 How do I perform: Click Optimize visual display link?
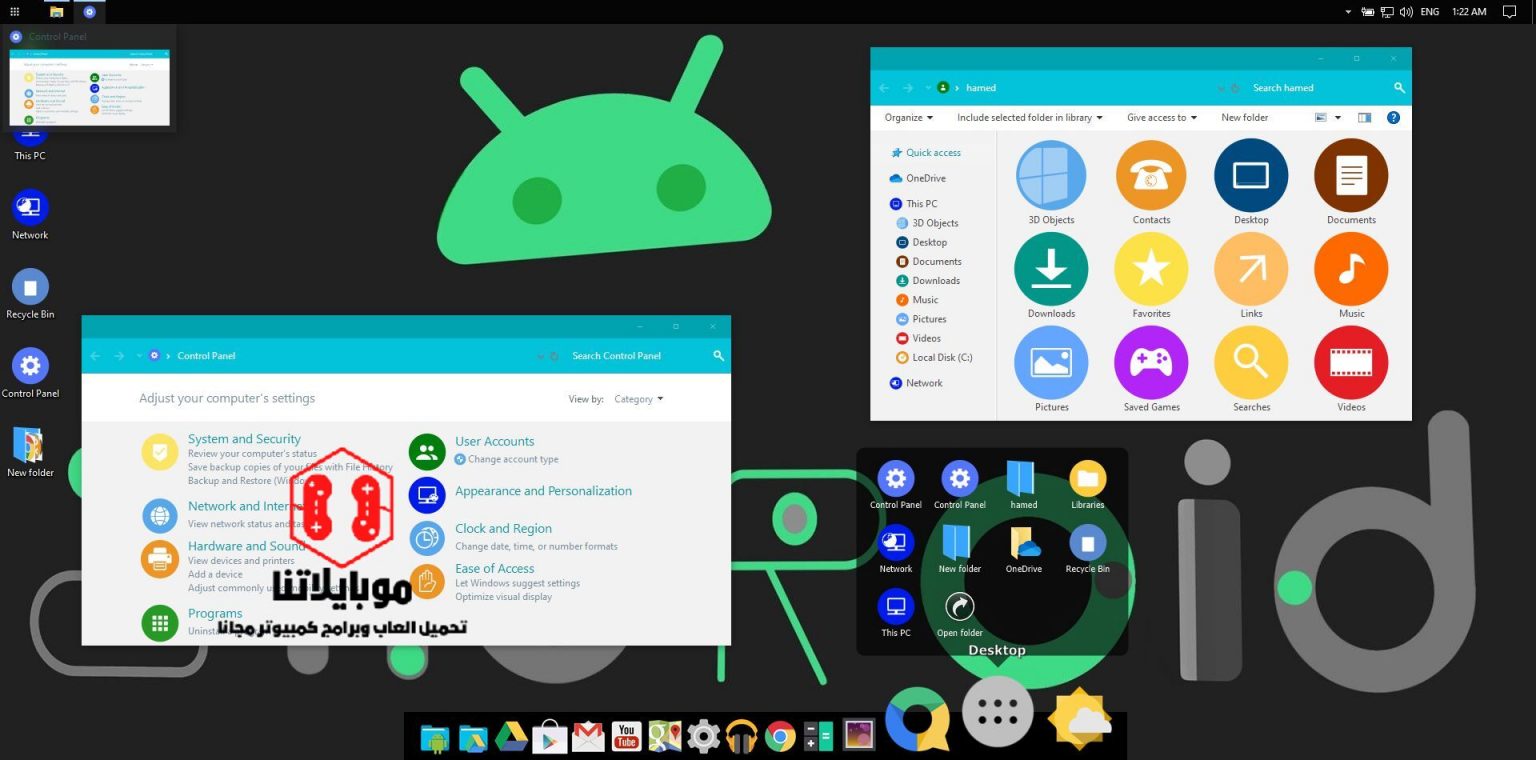(x=503, y=597)
